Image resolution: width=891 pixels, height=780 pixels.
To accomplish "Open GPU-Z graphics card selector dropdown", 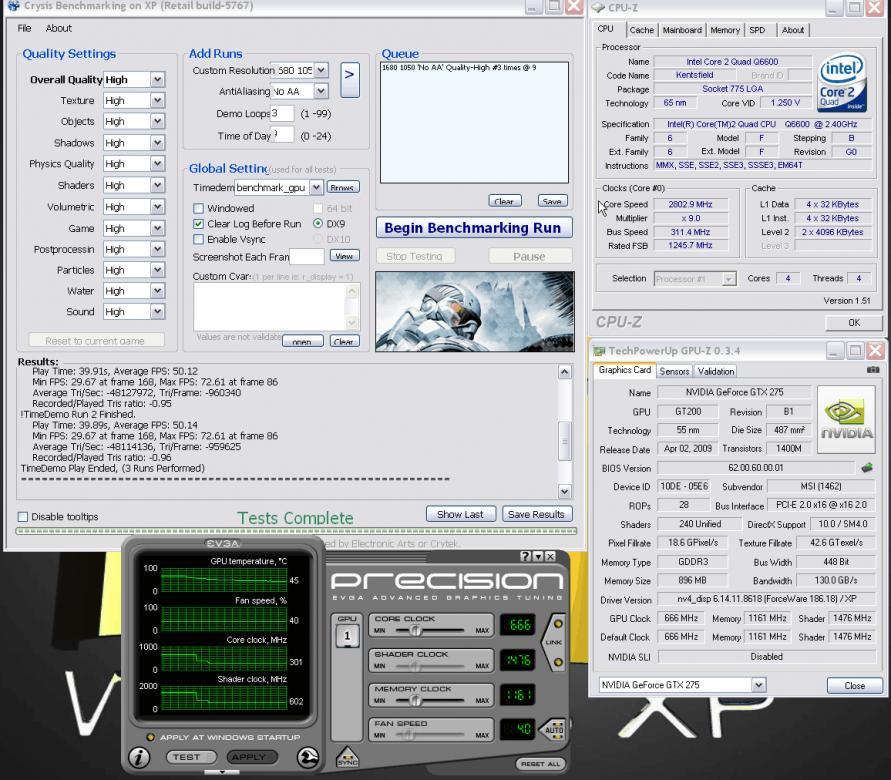I will coord(759,685).
